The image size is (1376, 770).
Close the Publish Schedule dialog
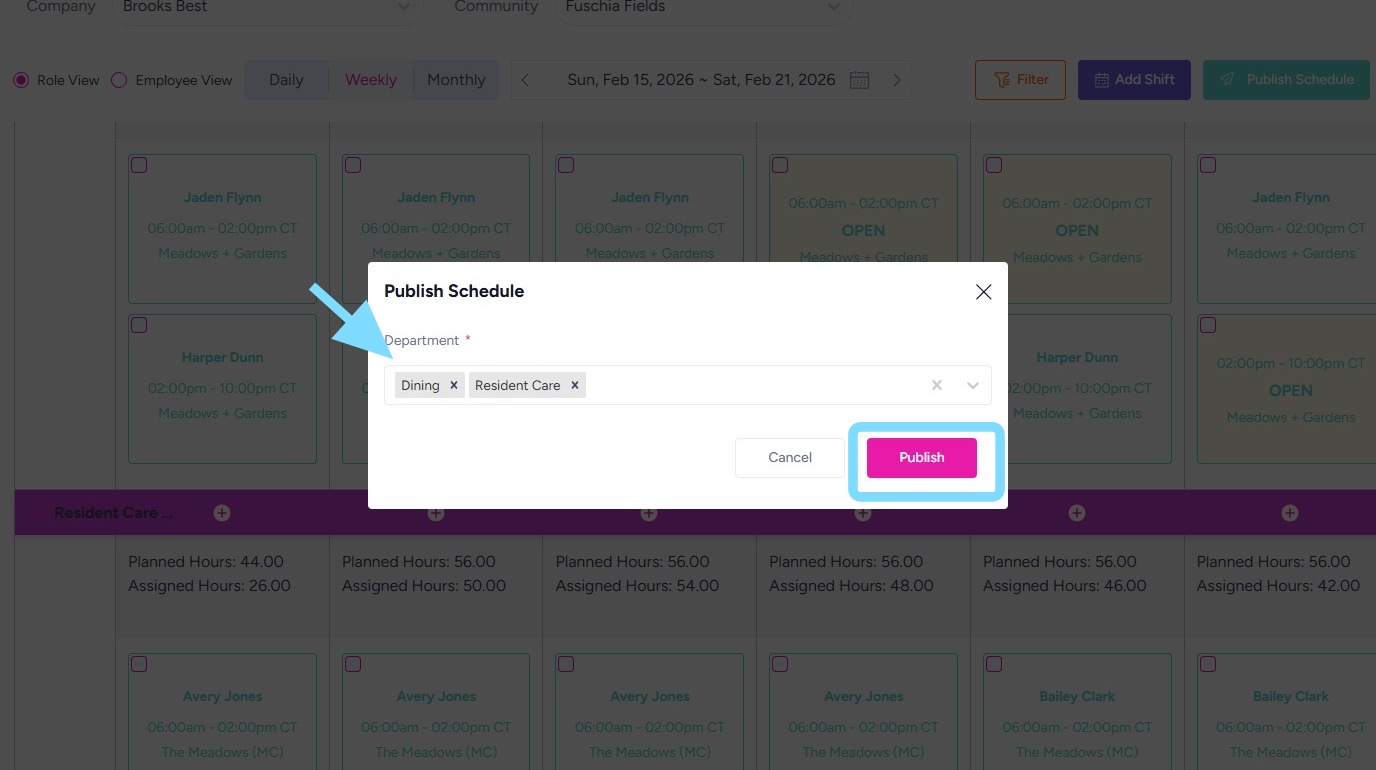[x=983, y=291]
